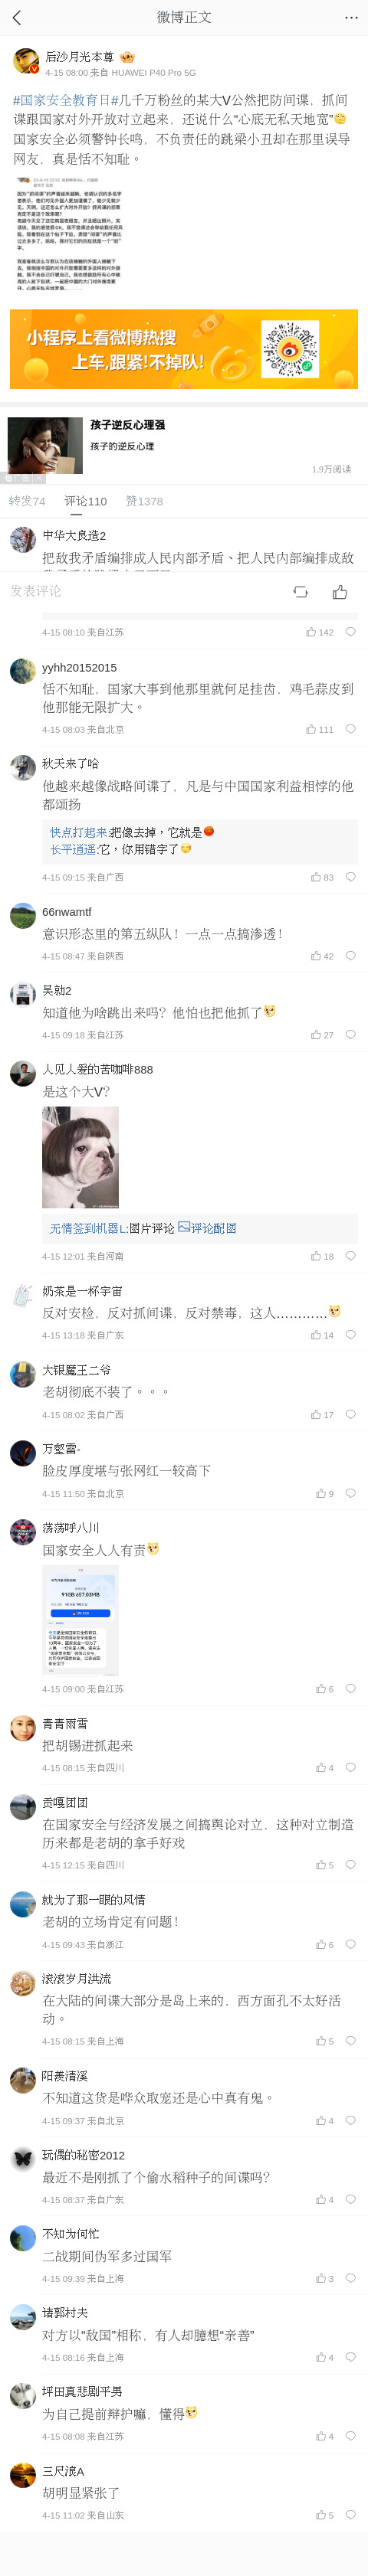Open 荡荡呼八川's attached screenshot image
This screenshot has width=368, height=2576.
(x=80, y=1621)
